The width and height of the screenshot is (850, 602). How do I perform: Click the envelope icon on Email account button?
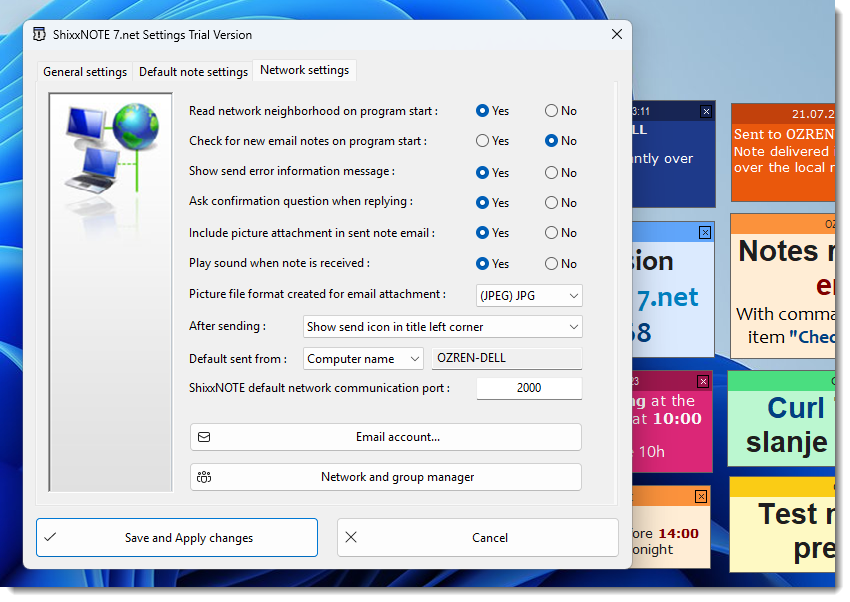204,437
